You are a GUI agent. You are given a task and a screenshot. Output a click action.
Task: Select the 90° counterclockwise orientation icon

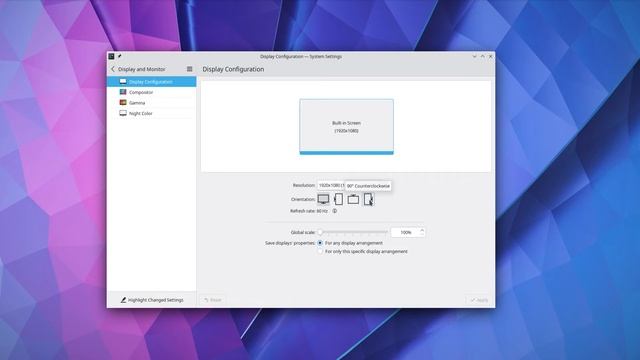(x=368, y=199)
